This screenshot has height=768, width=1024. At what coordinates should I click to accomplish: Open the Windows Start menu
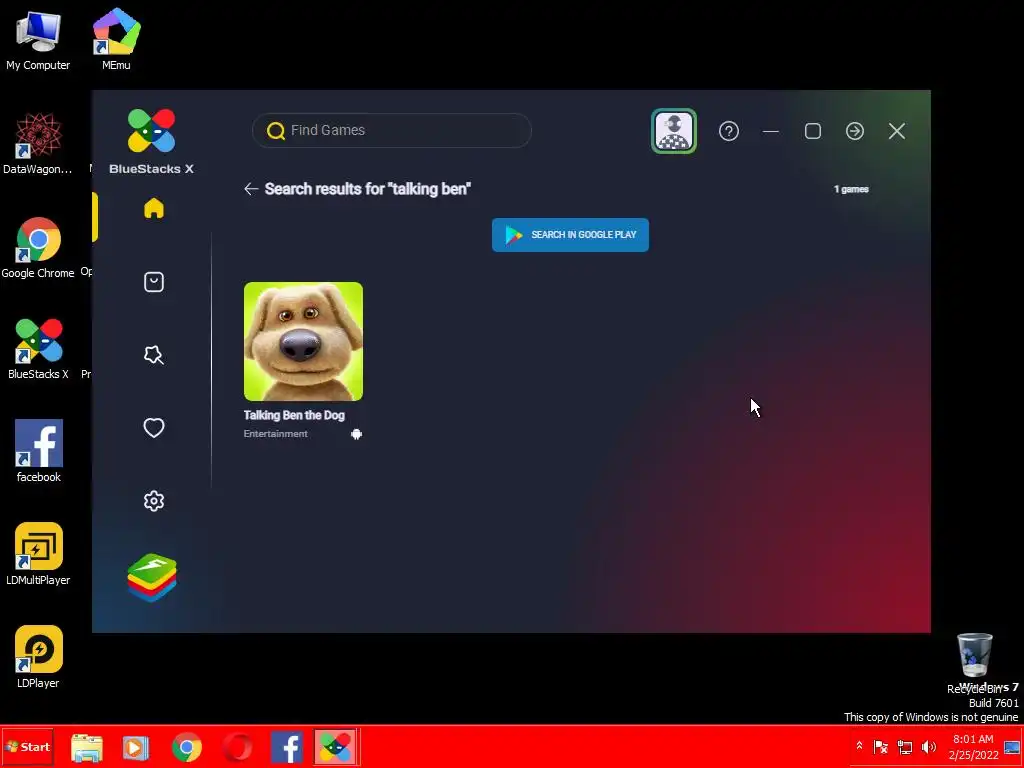(x=27, y=747)
